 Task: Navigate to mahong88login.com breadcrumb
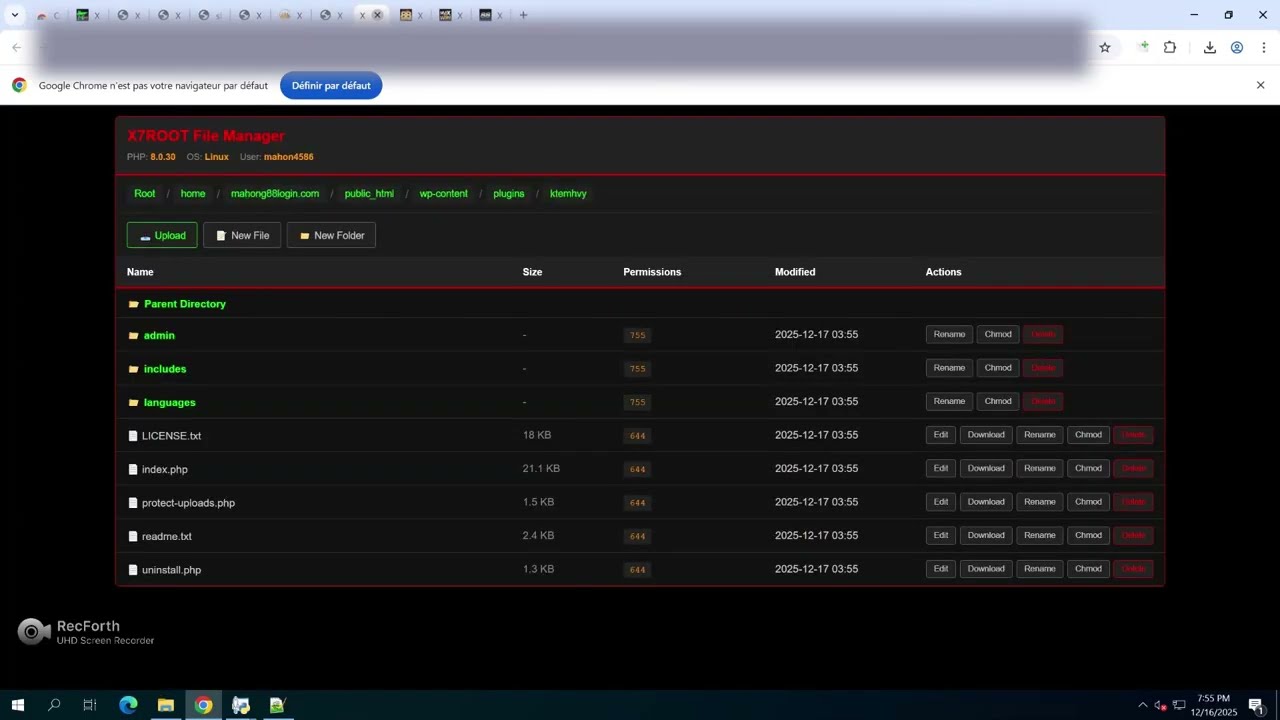pos(275,194)
